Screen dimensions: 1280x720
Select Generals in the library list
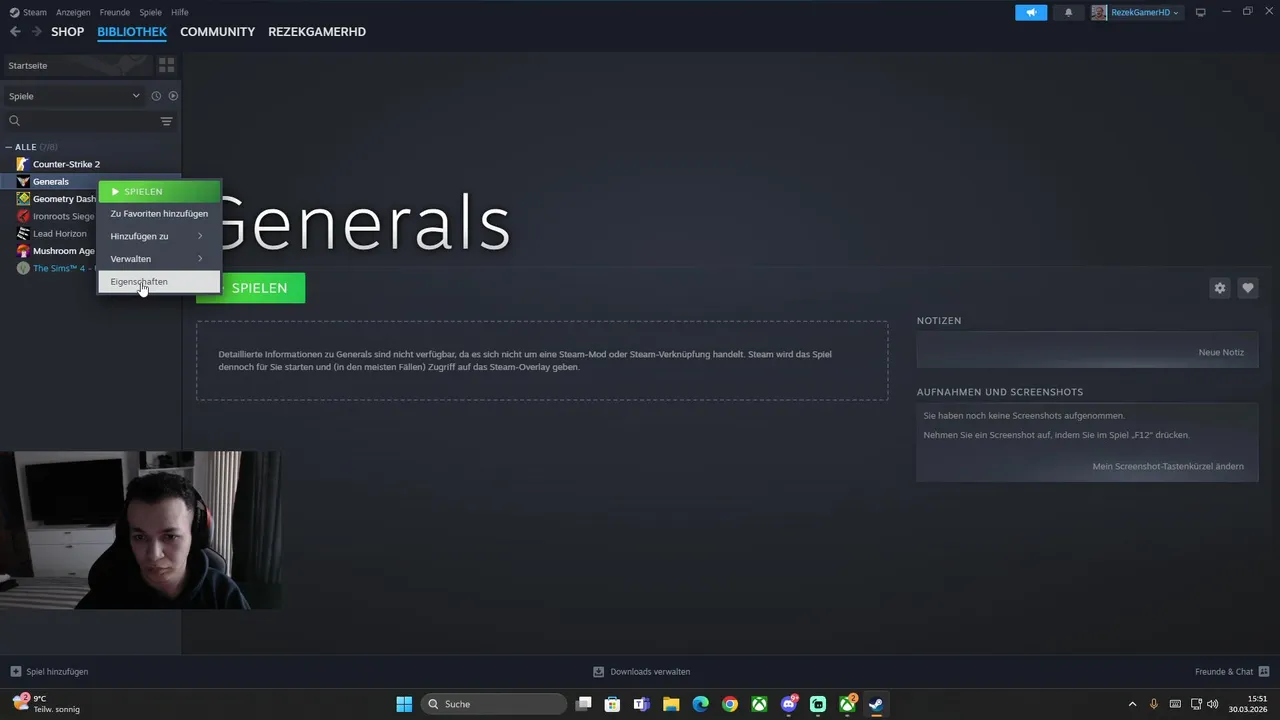coord(51,182)
